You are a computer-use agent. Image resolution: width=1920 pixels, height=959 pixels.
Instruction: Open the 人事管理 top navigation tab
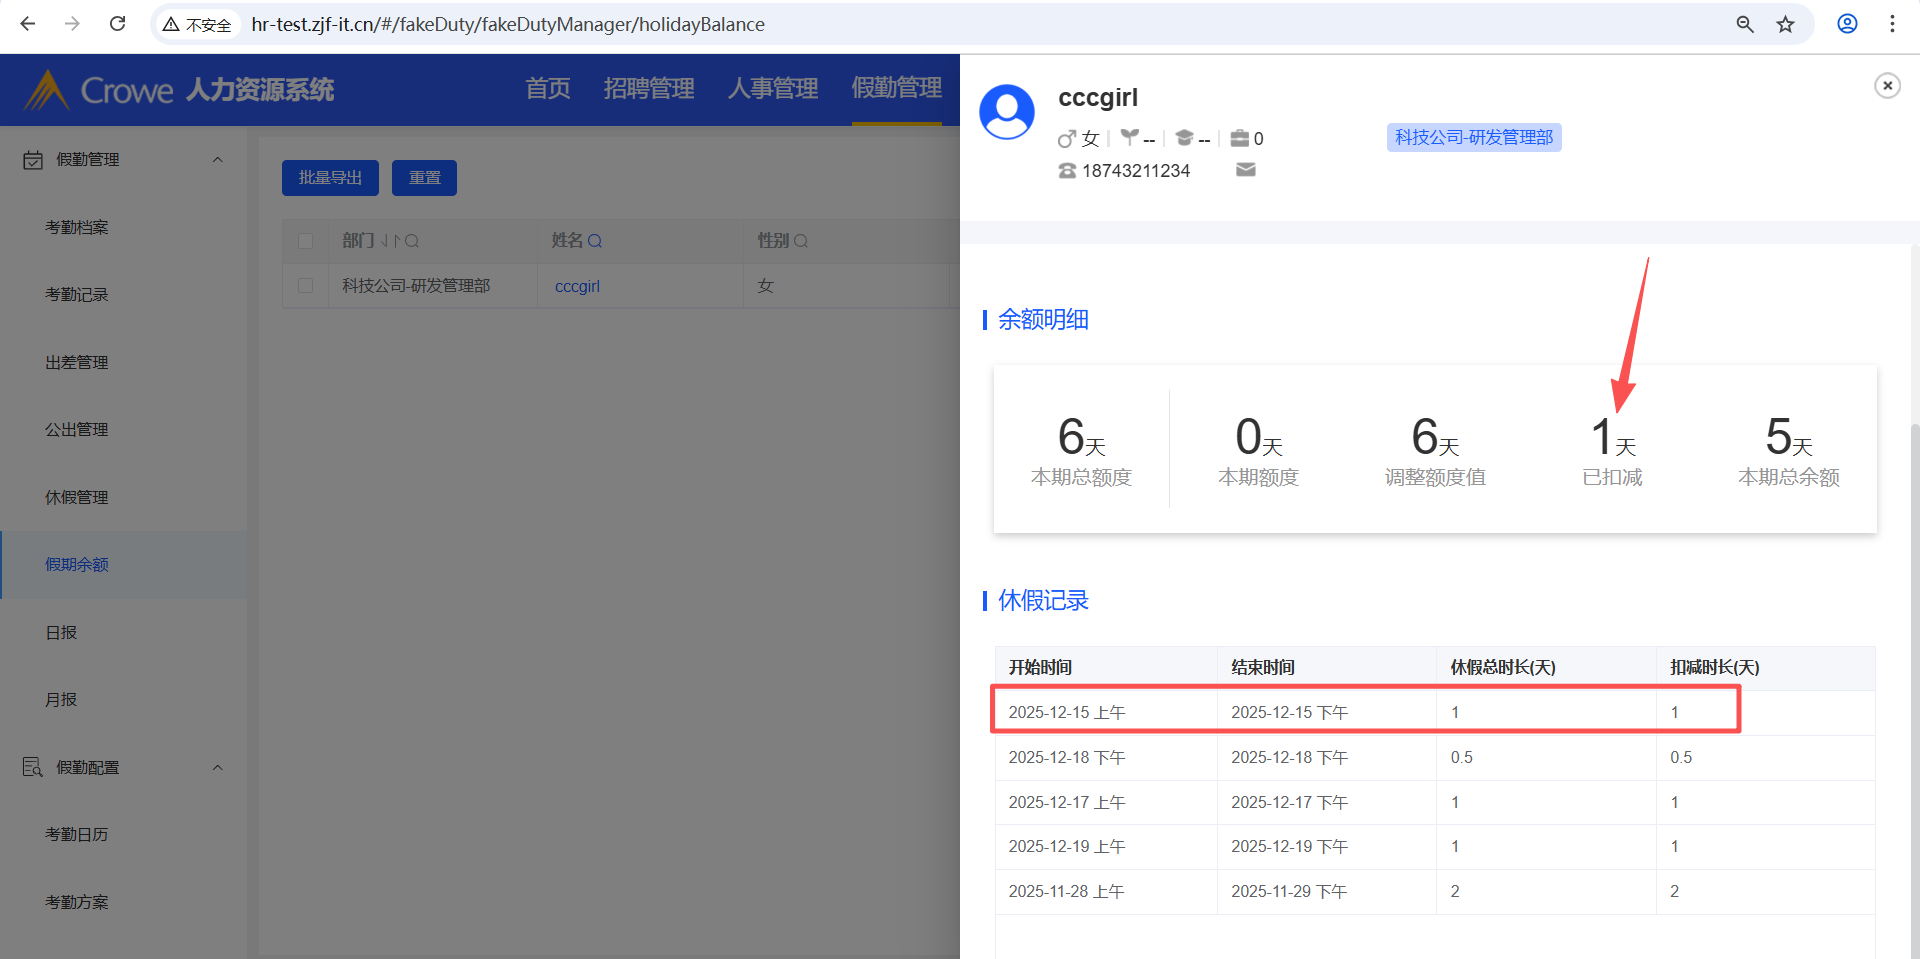[772, 89]
